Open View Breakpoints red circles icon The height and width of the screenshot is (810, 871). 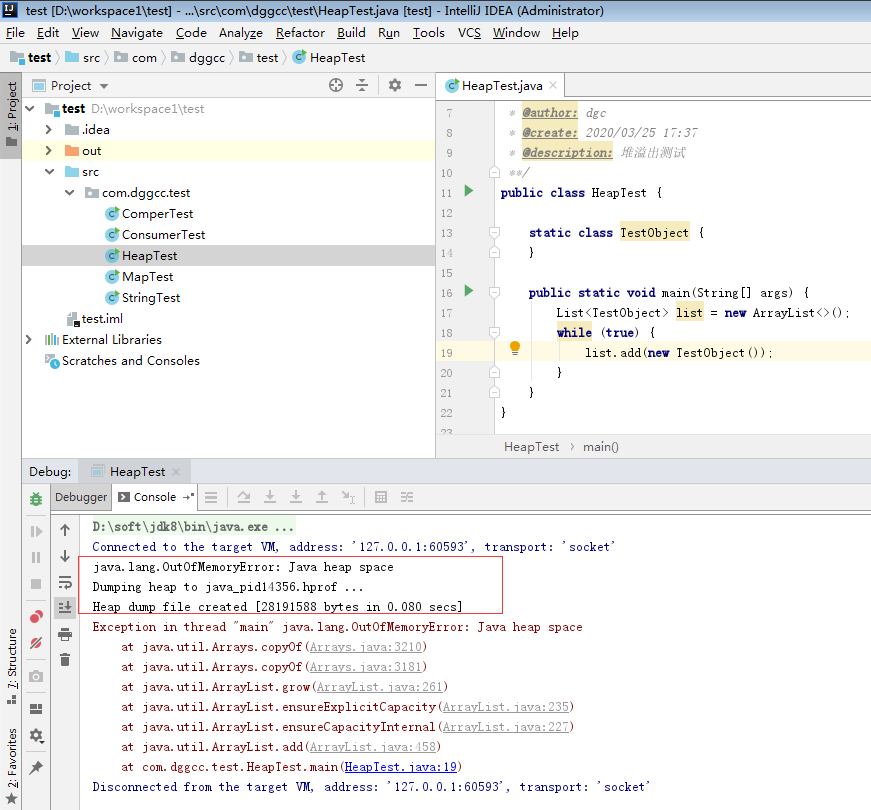coord(36,617)
